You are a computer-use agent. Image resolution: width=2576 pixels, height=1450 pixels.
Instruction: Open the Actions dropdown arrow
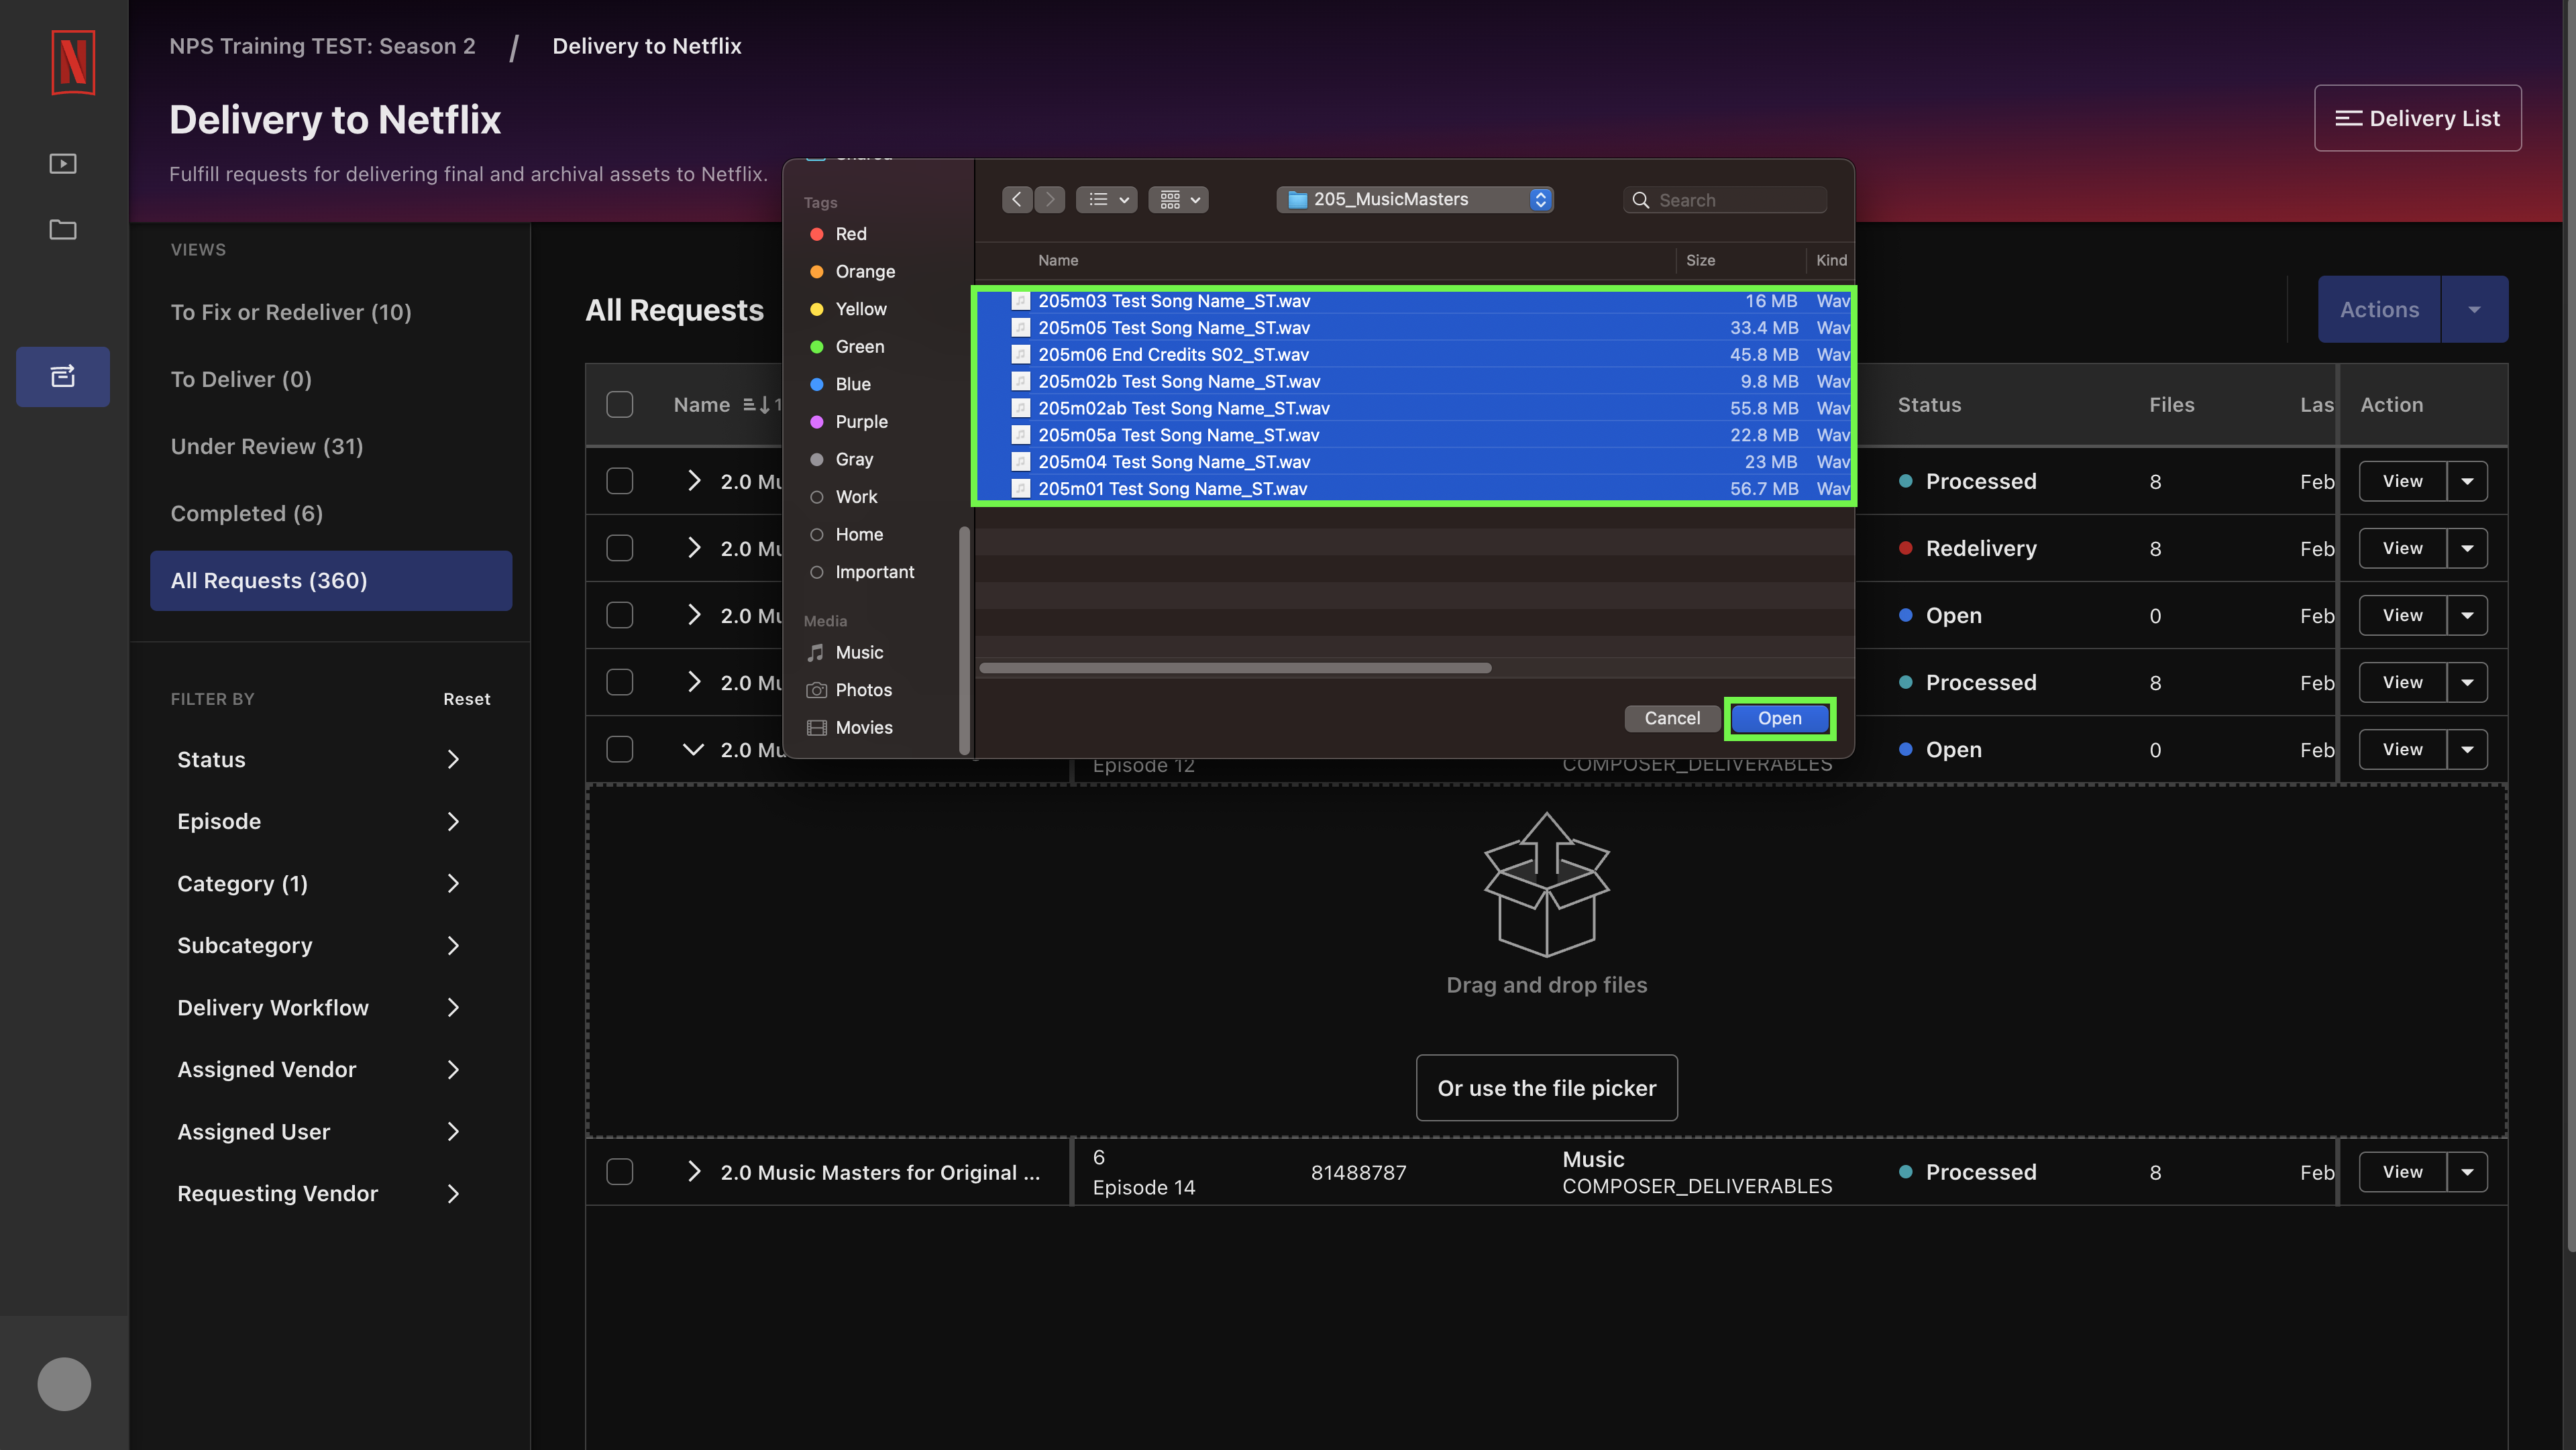click(x=2474, y=309)
